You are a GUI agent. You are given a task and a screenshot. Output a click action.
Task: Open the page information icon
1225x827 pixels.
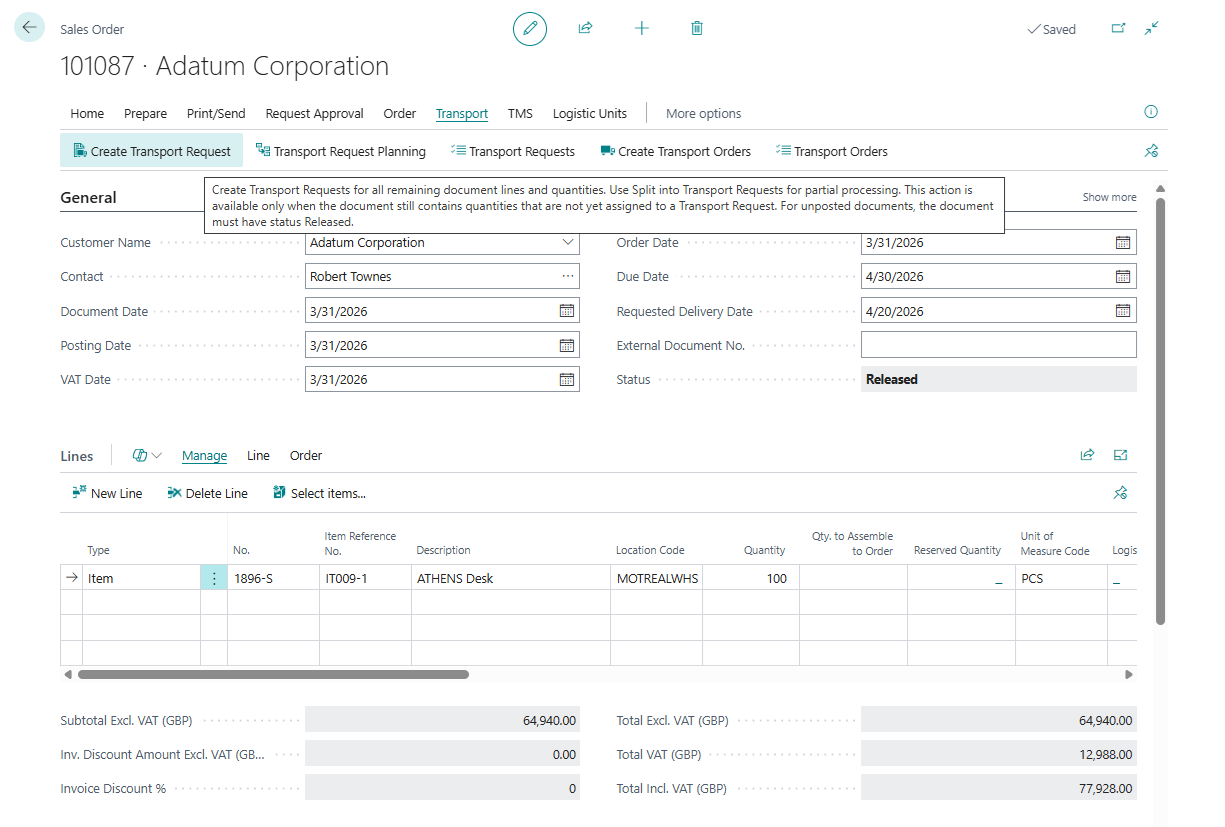[1150, 112]
